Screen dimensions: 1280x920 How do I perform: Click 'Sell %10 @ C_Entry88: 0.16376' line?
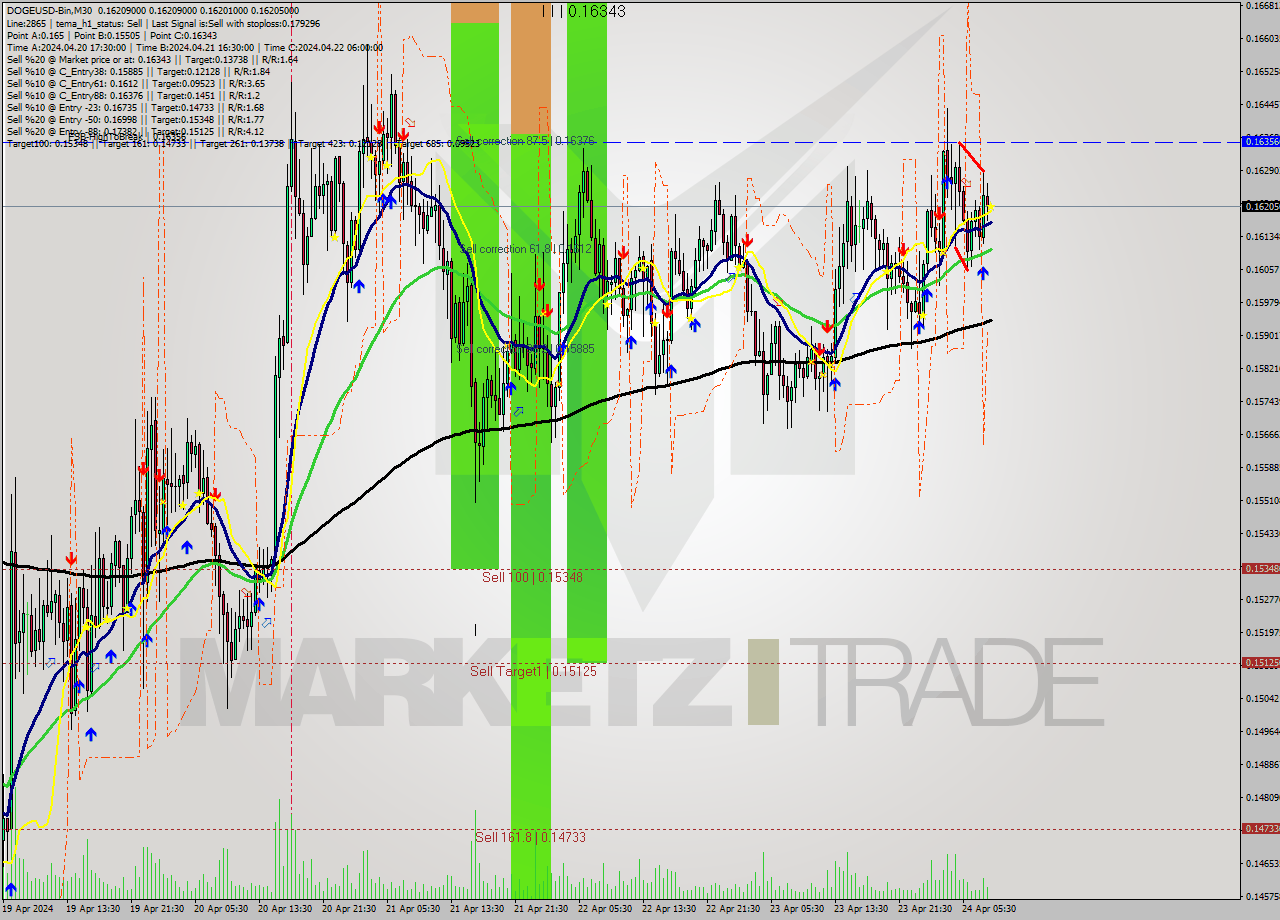135,95
